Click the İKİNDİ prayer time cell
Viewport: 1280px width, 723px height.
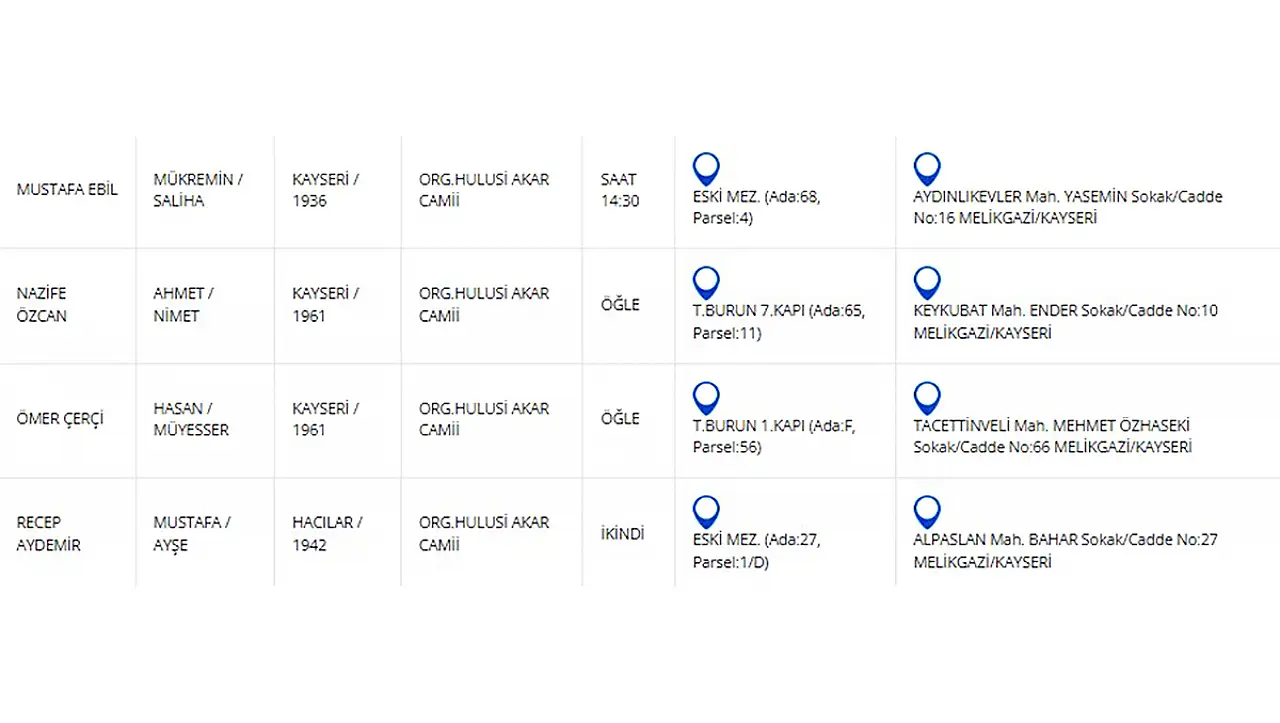pyautogui.click(x=622, y=534)
